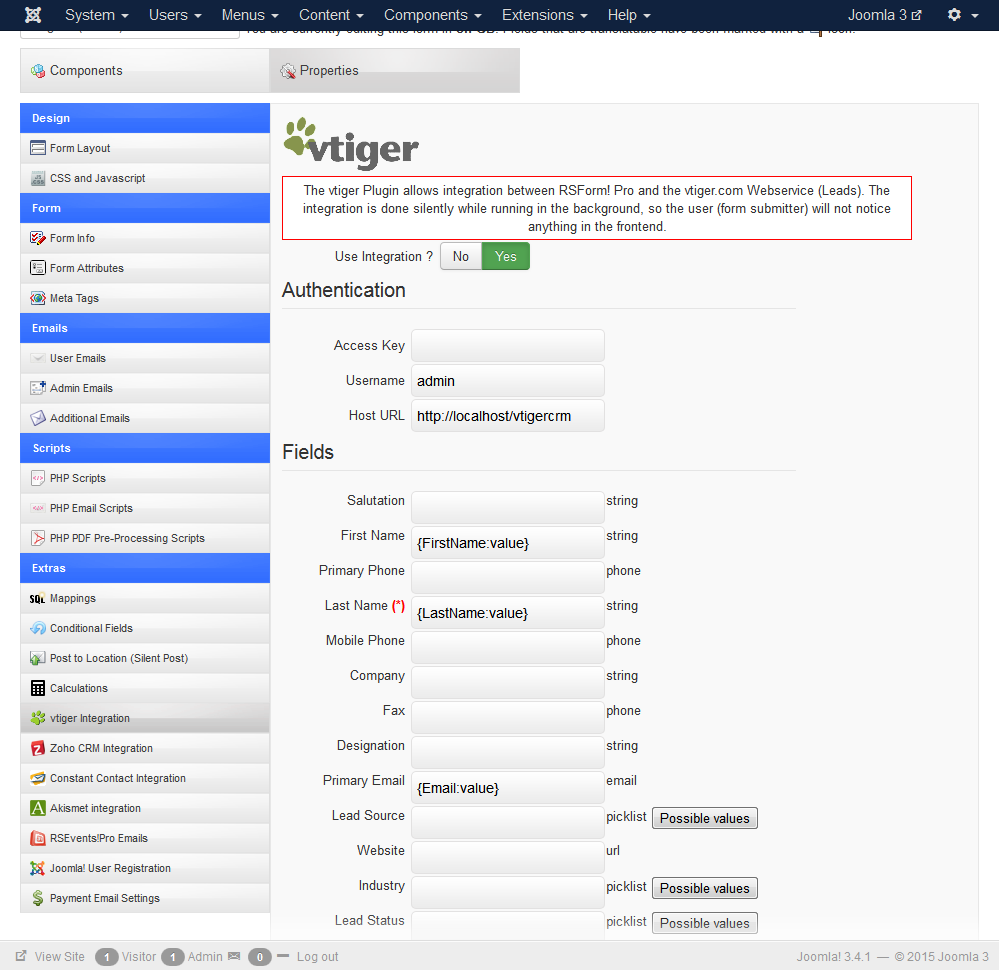Click the Primary Phone field

pyautogui.click(x=508, y=577)
